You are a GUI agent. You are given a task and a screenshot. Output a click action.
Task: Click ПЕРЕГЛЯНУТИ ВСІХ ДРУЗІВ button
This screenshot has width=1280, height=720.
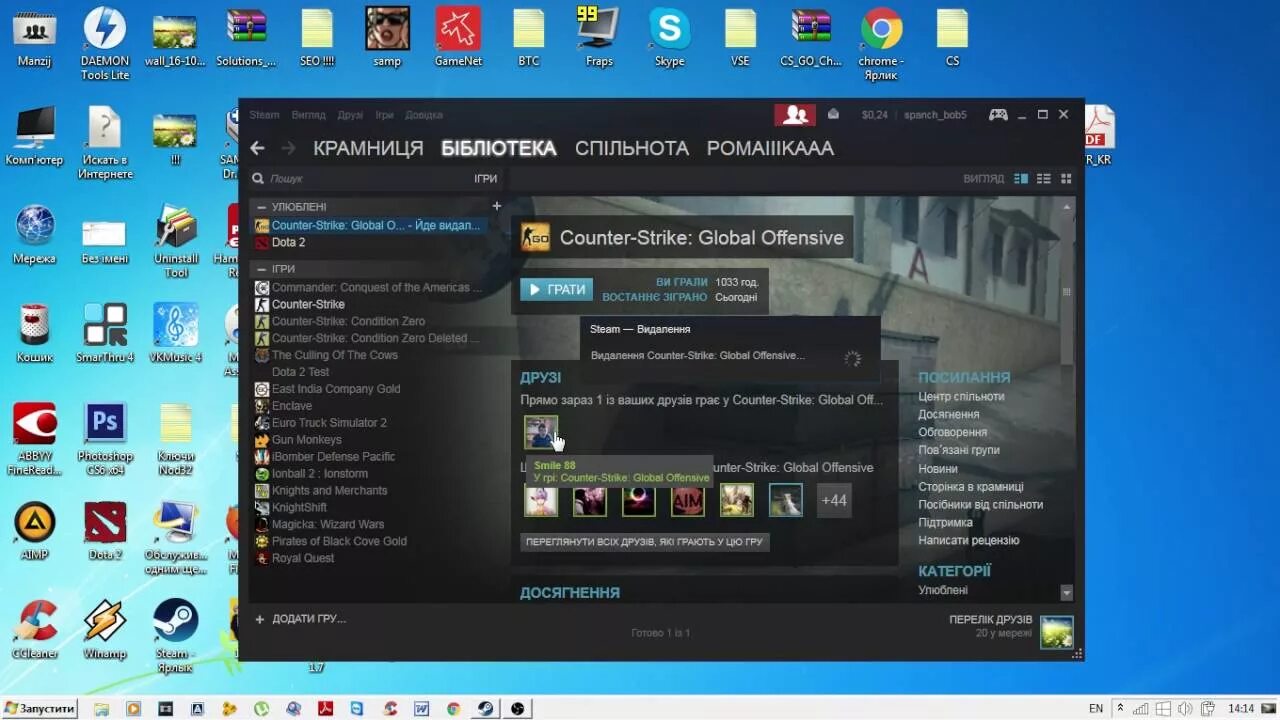coord(645,542)
